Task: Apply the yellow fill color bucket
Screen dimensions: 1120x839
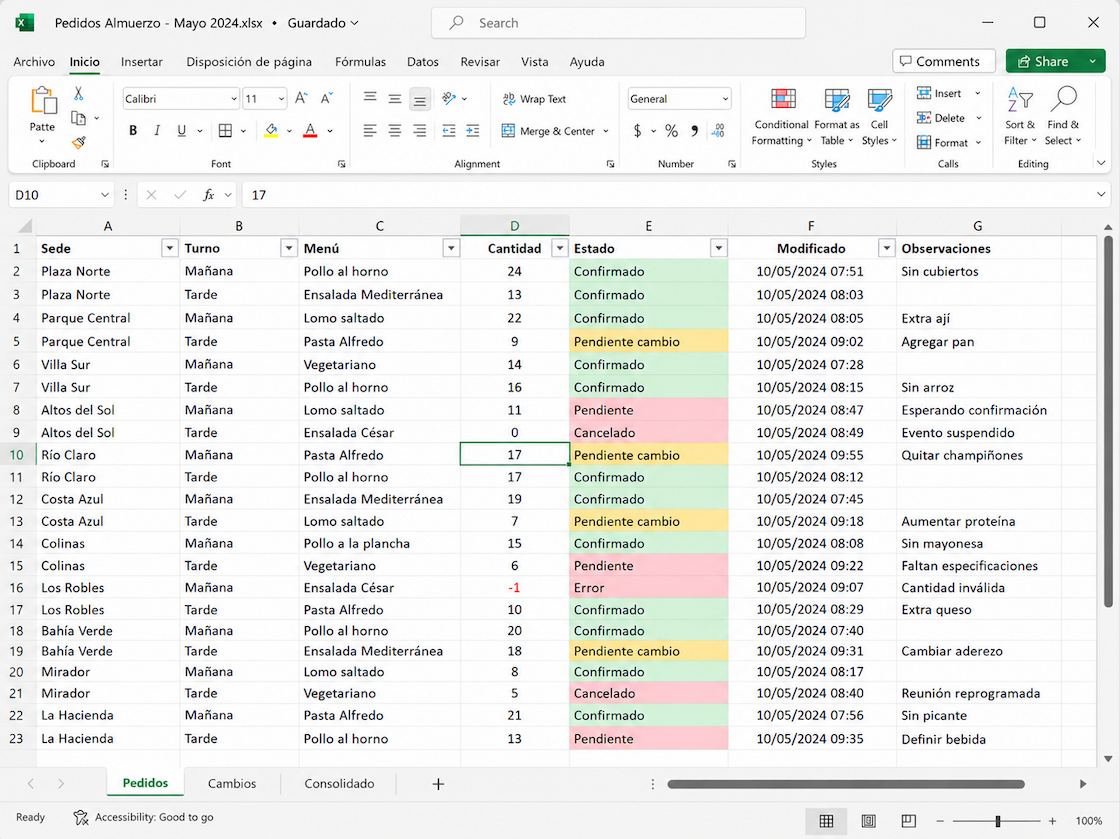Action: [x=271, y=131]
